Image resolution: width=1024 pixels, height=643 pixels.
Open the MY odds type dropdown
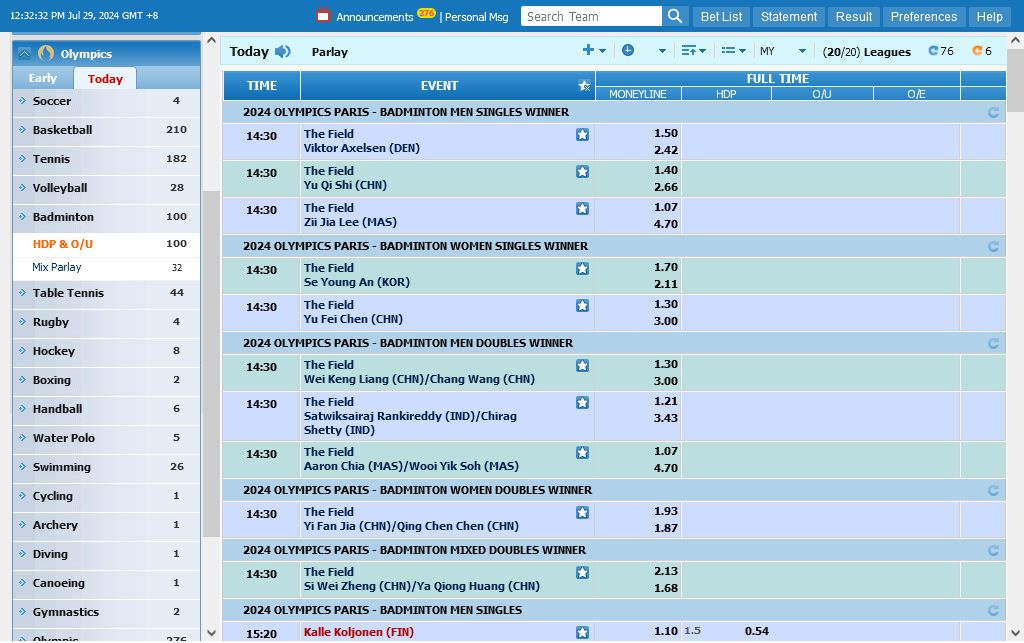click(783, 51)
